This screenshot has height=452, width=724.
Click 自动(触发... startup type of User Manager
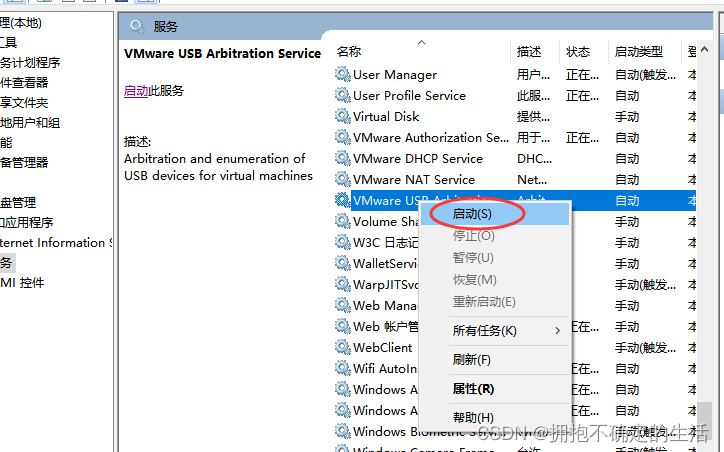tap(646, 75)
